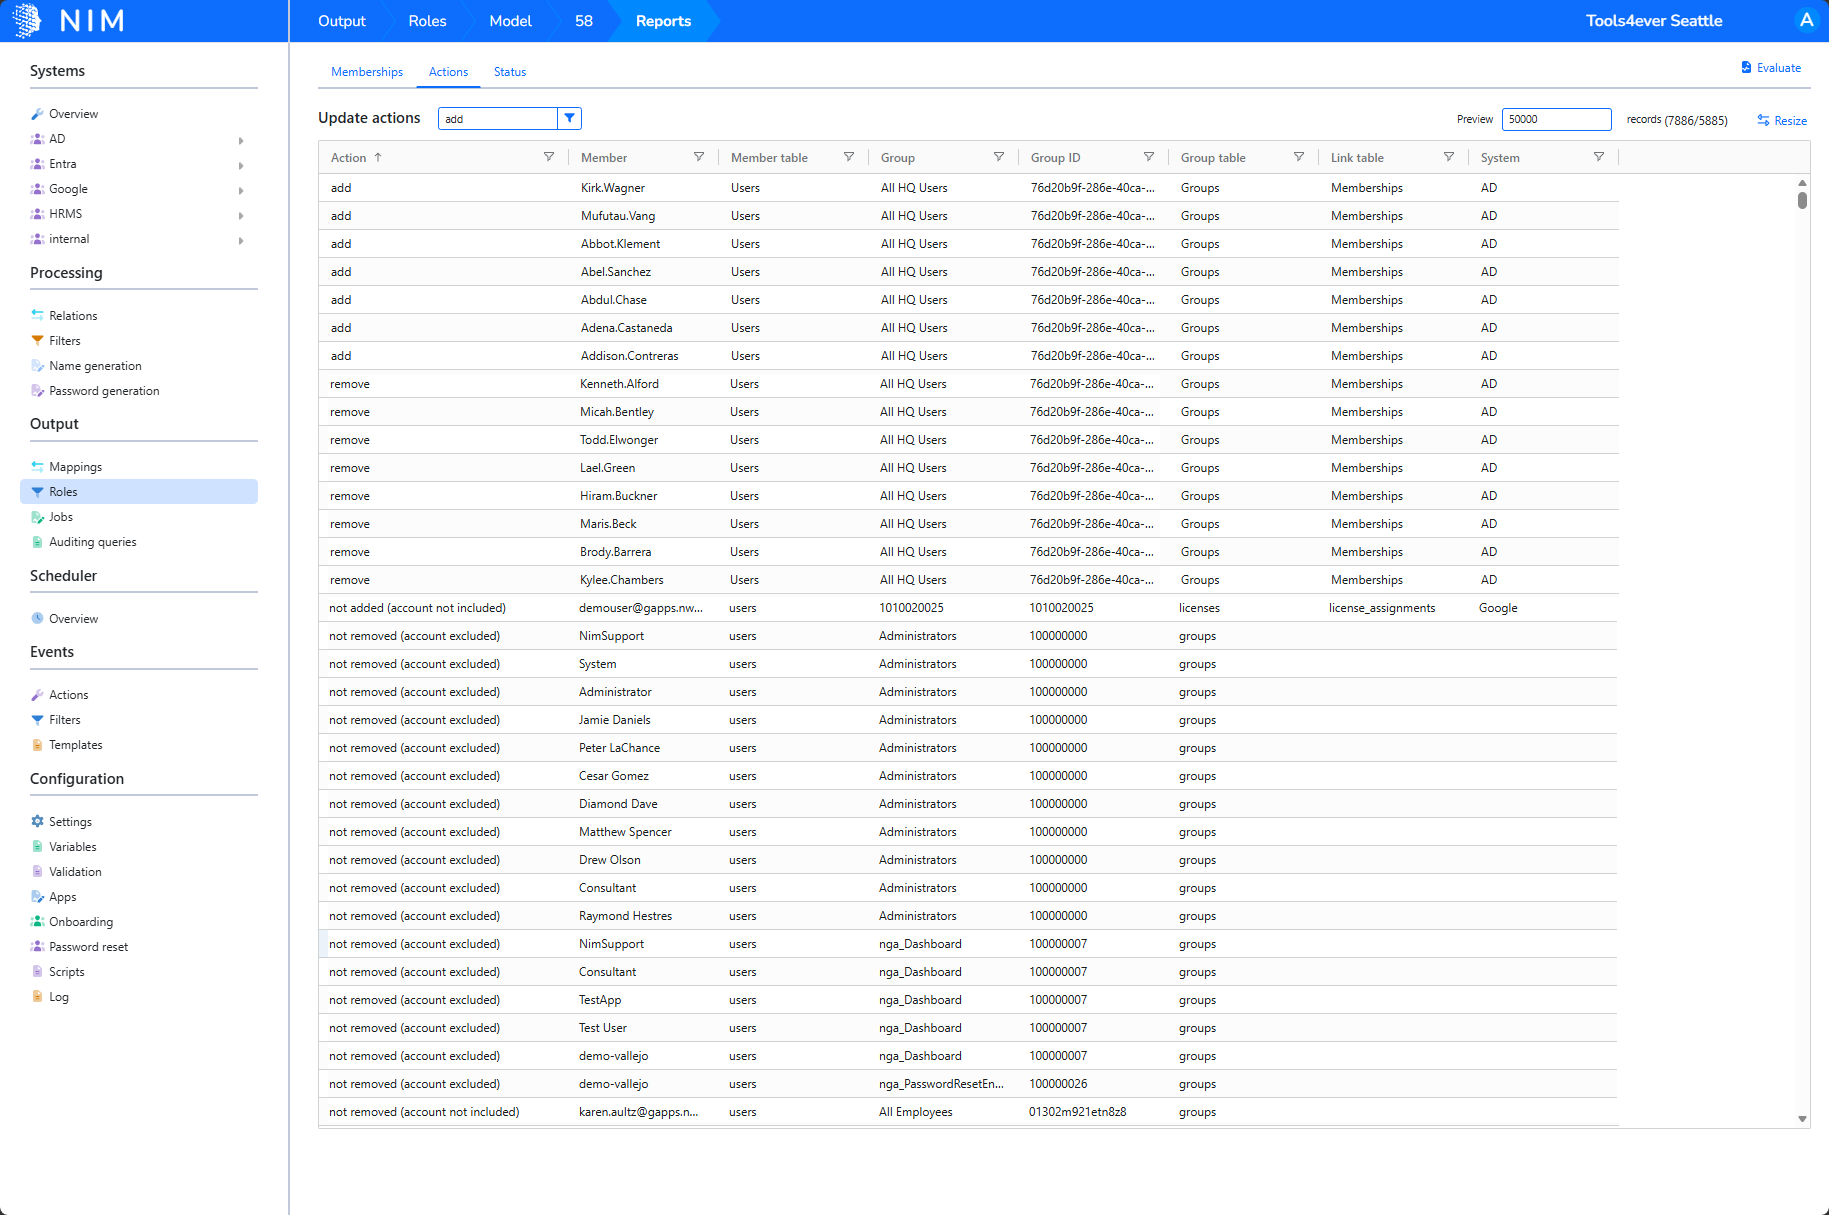Open the Update actions filter dropdown
The image size is (1829, 1215).
(x=569, y=118)
